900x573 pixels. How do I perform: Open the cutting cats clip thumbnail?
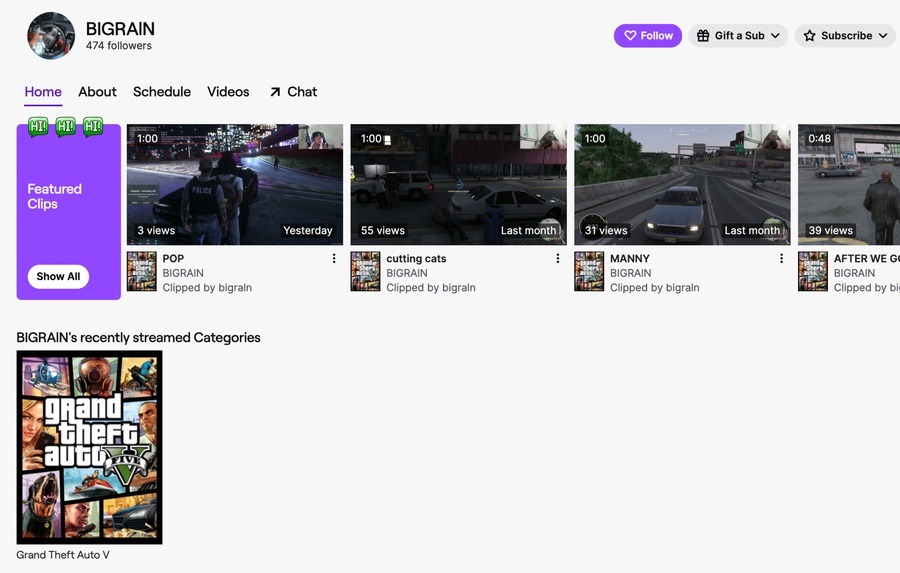pos(458,184)
